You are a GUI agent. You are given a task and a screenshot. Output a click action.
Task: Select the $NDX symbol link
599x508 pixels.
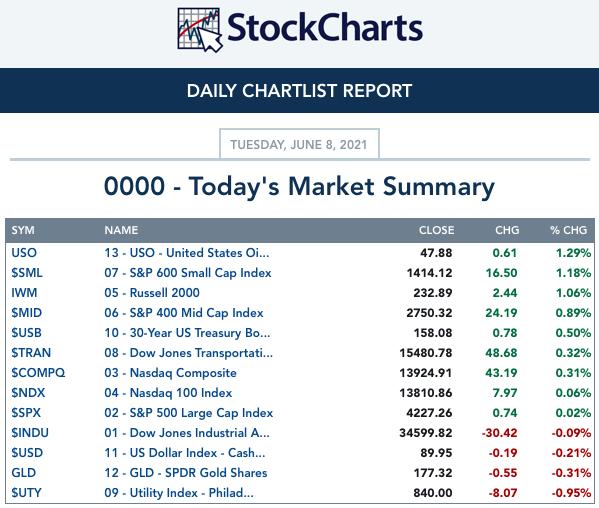click(x=28, y=393)
